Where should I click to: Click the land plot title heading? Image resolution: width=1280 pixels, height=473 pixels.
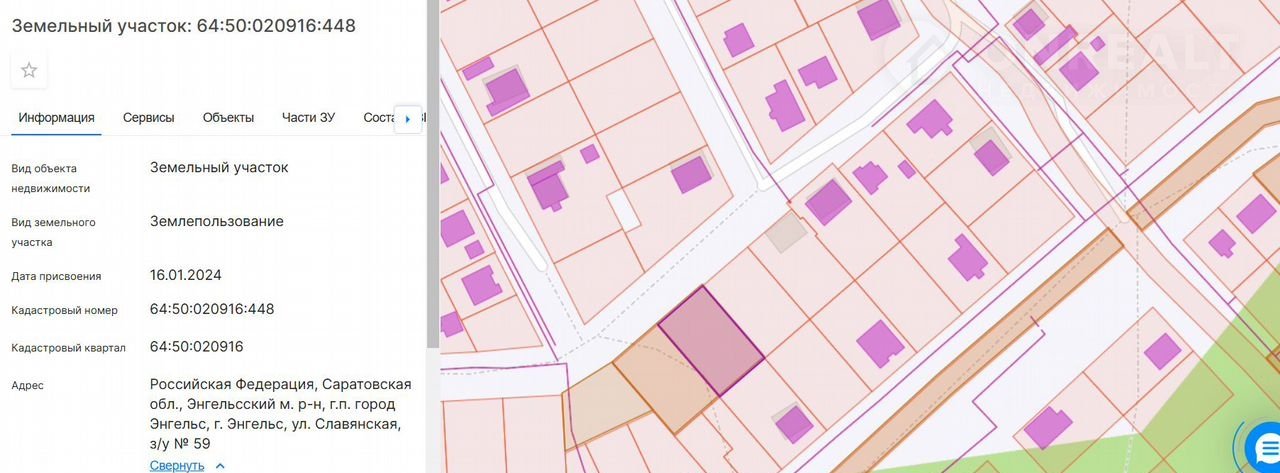click(183, 26)
